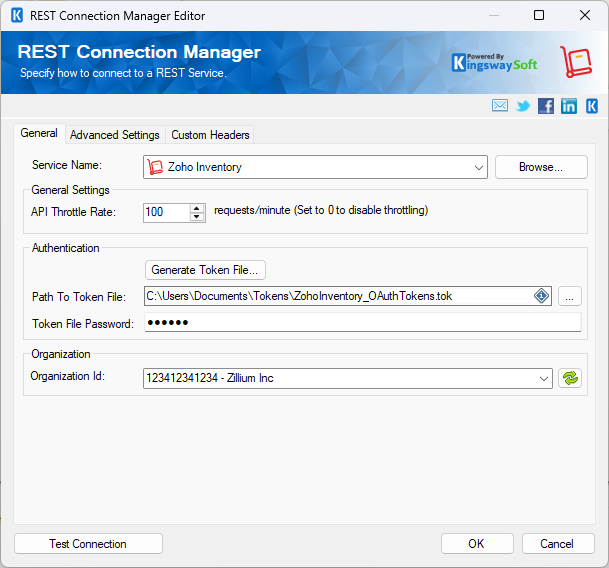
Task: Click the red Zoho Inventory icon in banner
Action: (x=576, y=62)
